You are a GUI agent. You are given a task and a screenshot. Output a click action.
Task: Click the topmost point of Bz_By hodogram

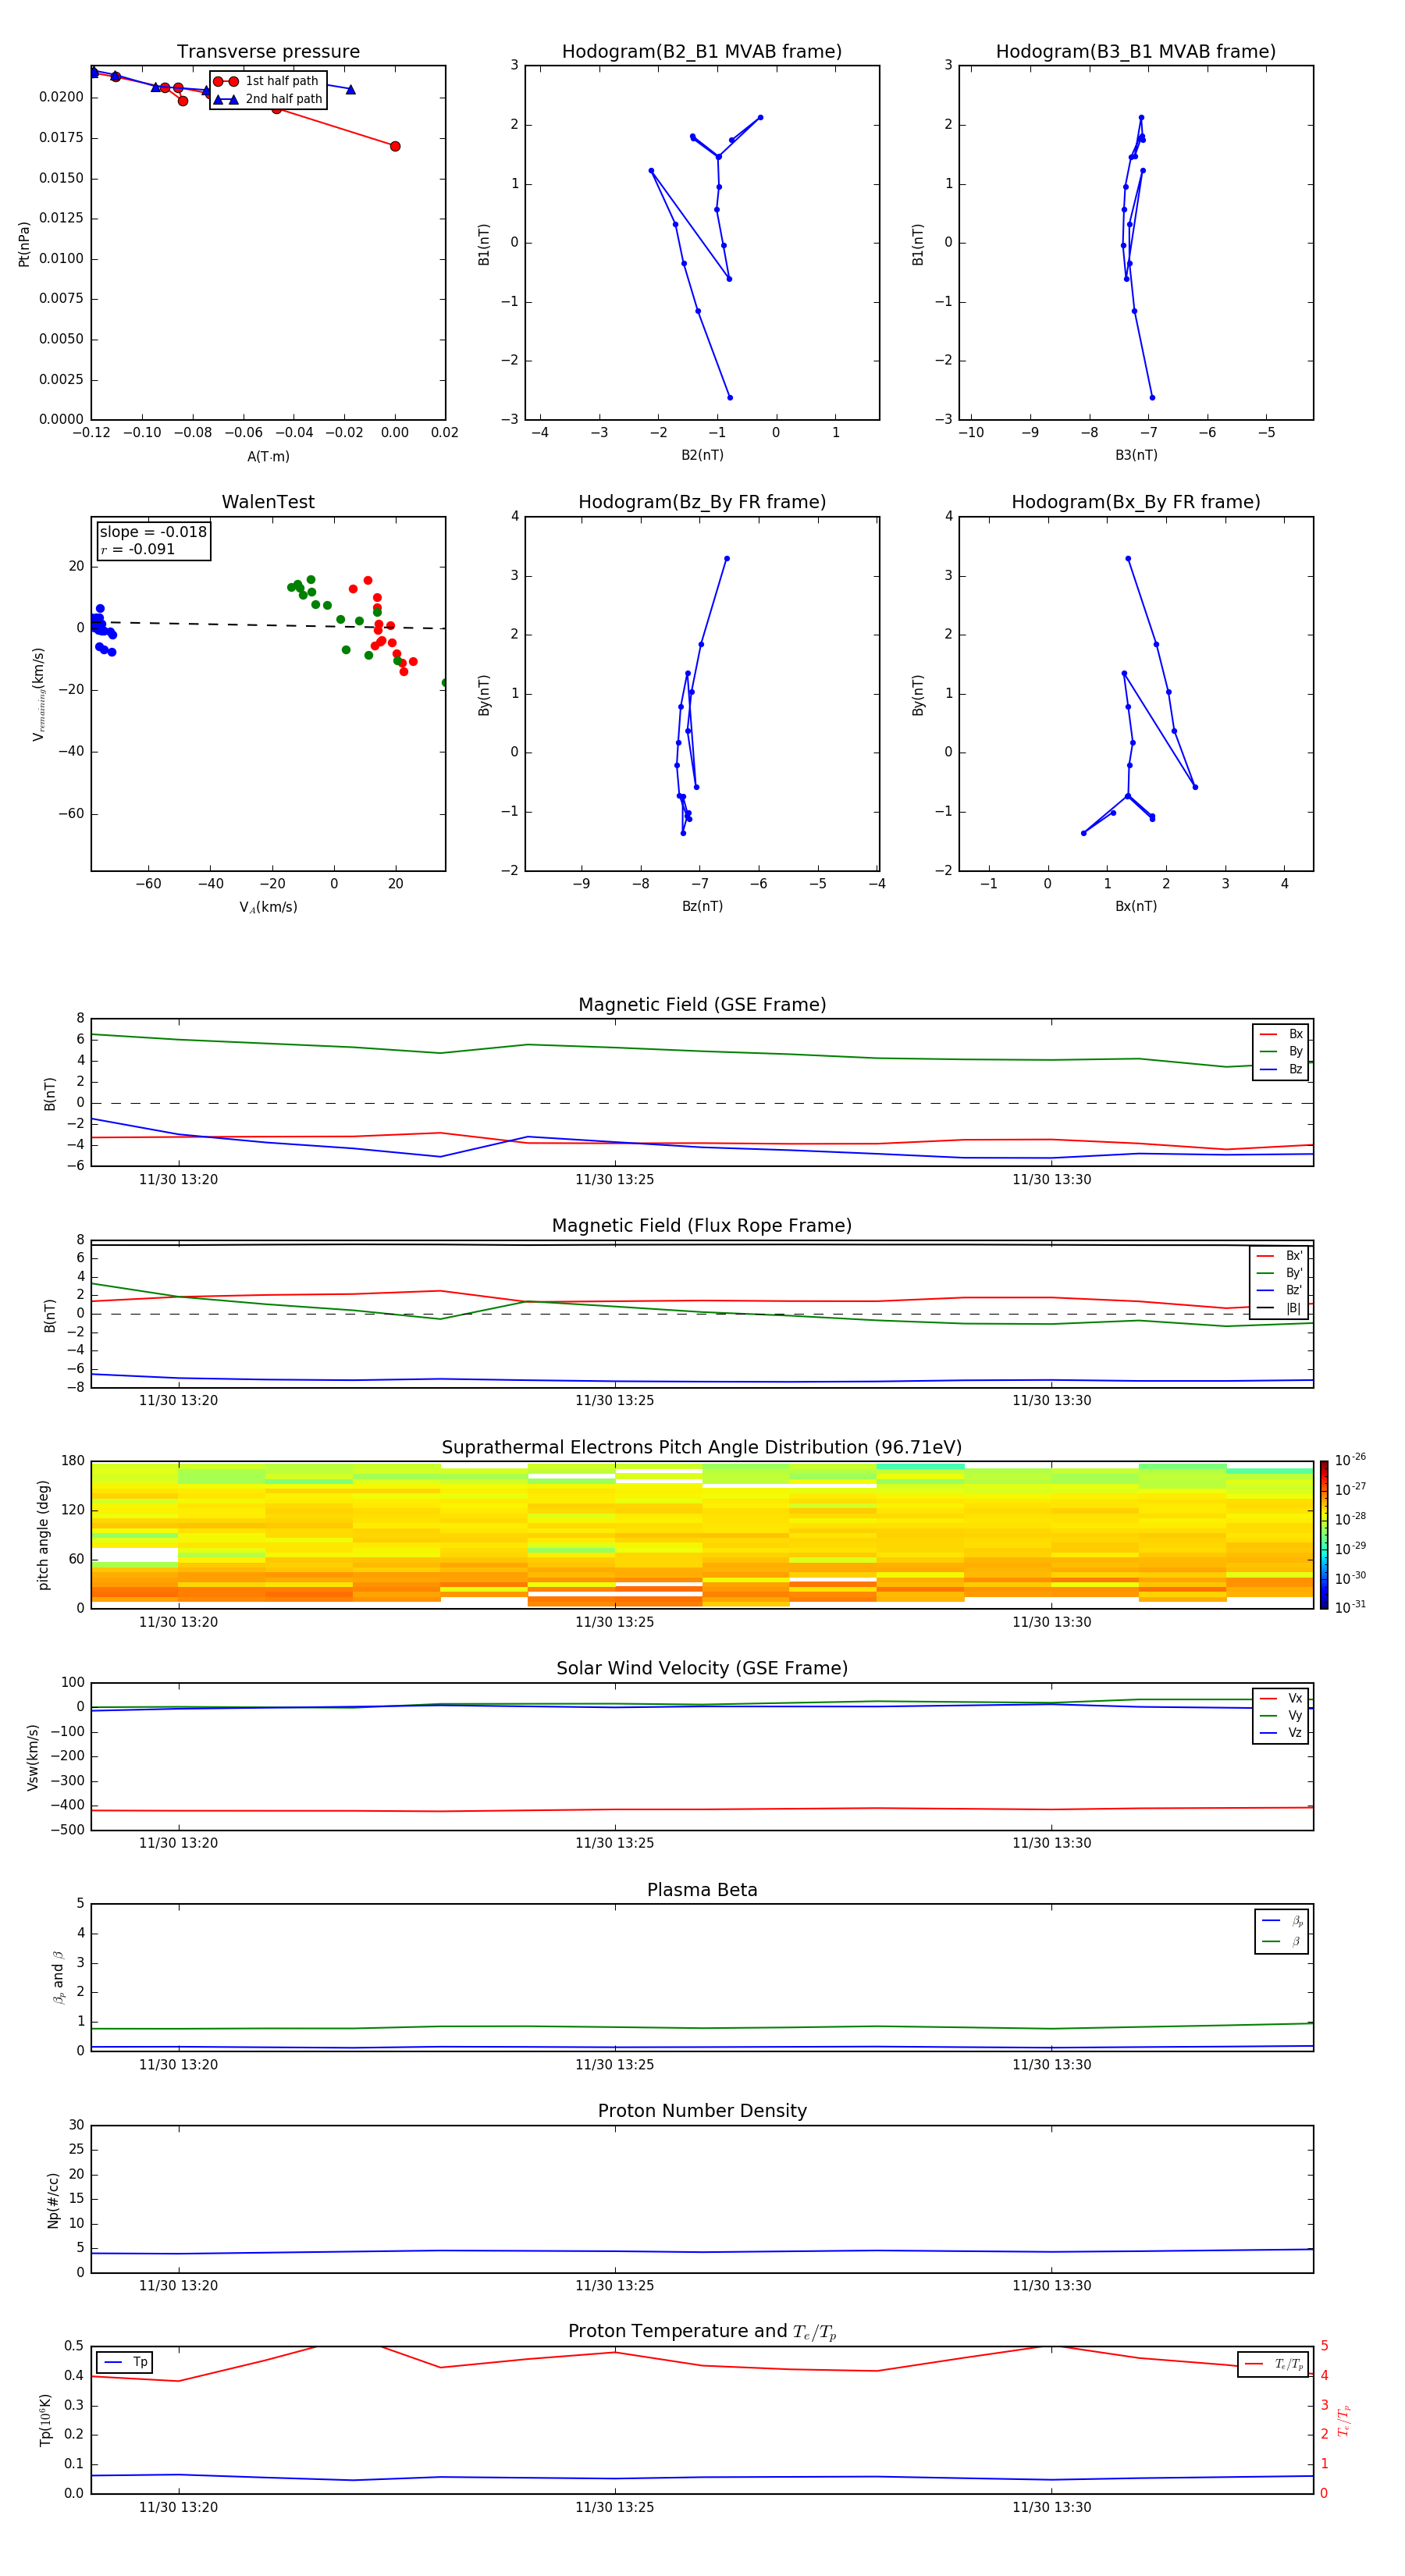(x=727, y=559)
